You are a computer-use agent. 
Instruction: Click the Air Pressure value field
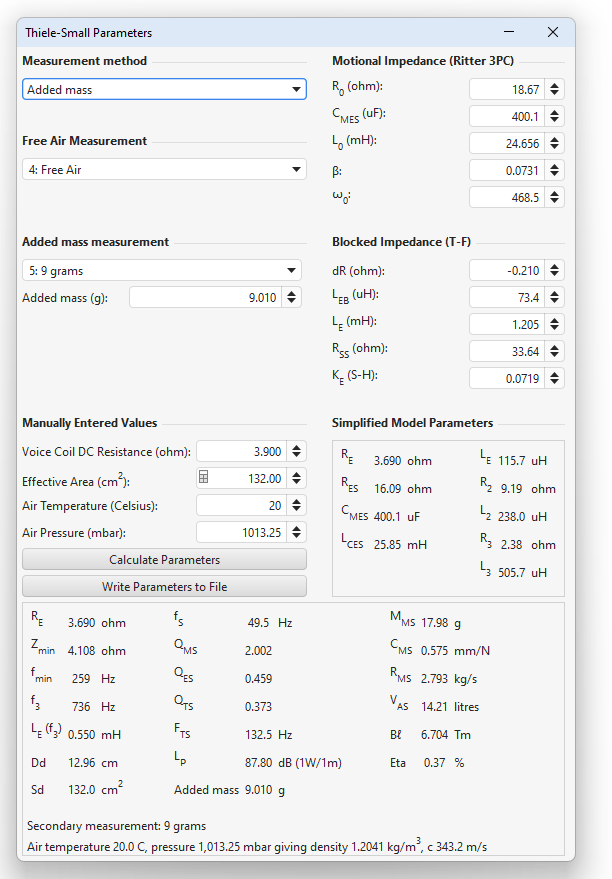click(x=241, y=533)
